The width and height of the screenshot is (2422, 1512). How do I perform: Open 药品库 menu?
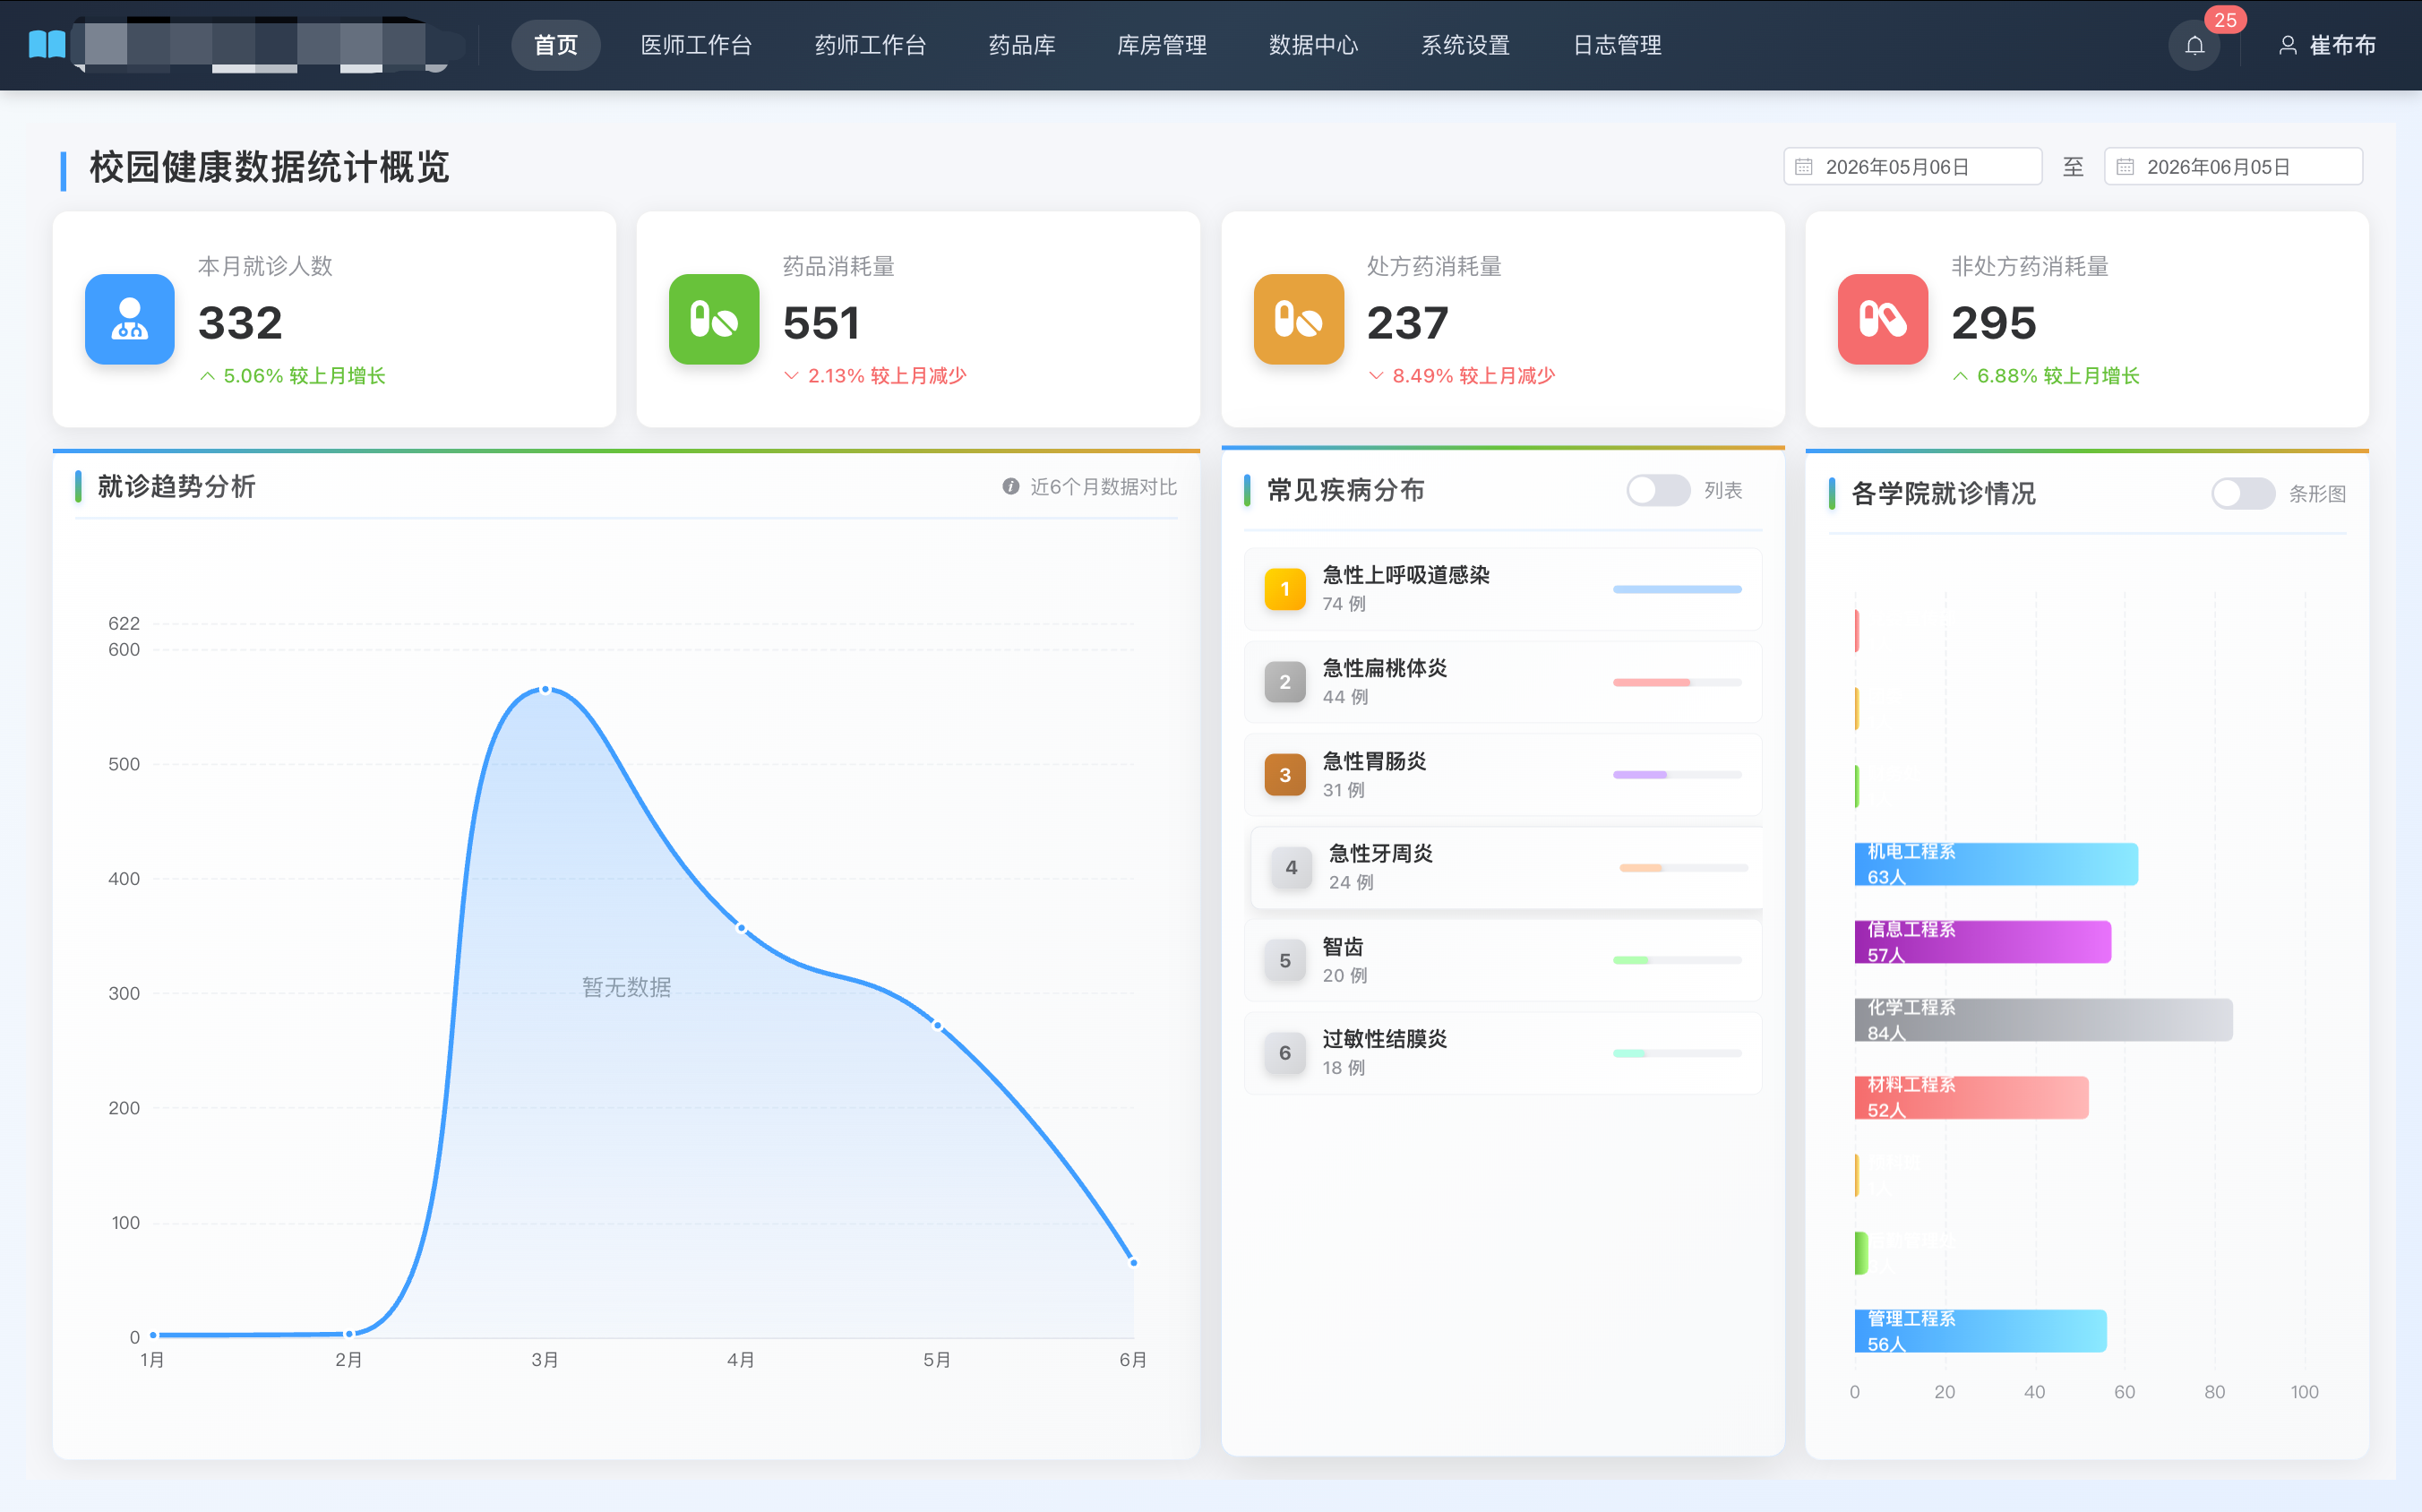pyautogui.click(x=1022, y=45)
